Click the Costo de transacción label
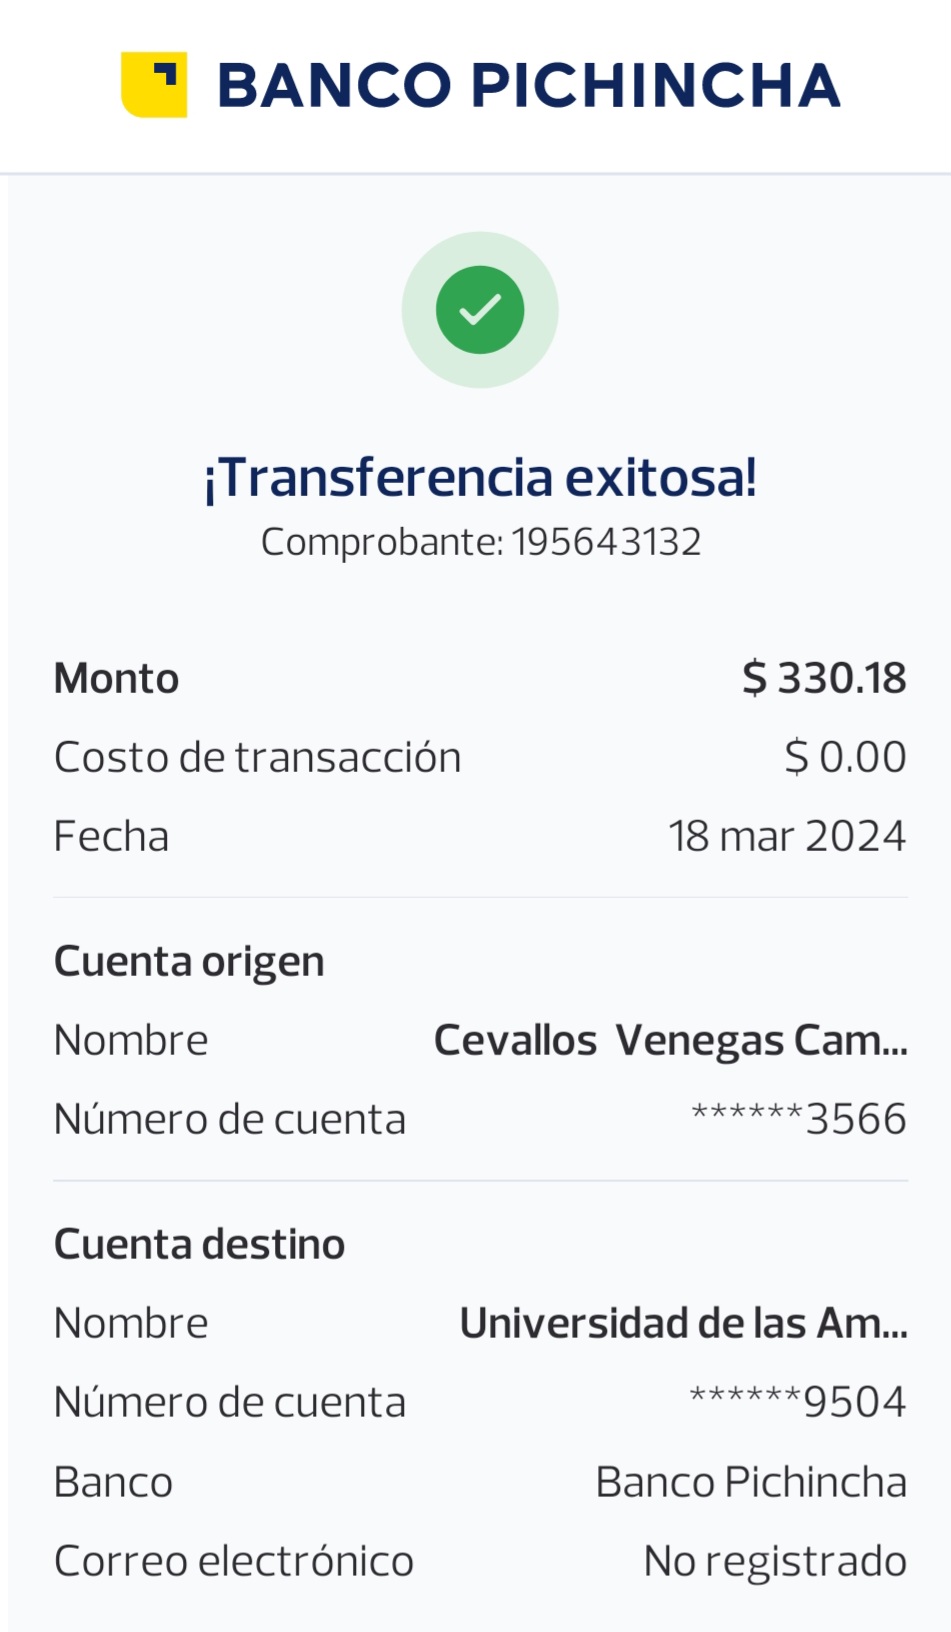 pyautogui.click(x=257, y=757)
